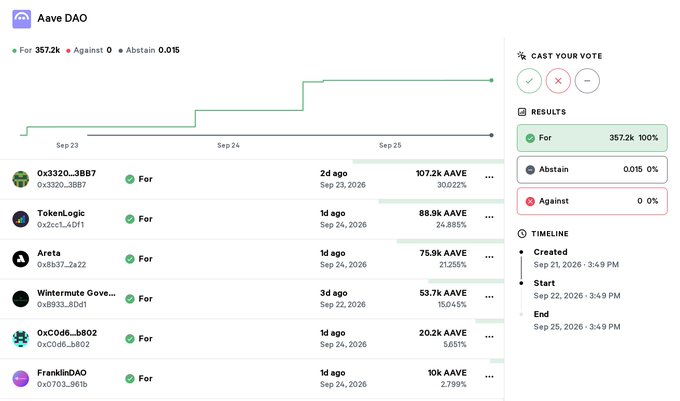Screen dimensions: 680x401
Task: Click green check icon in For result
Action: click(530, 138)
